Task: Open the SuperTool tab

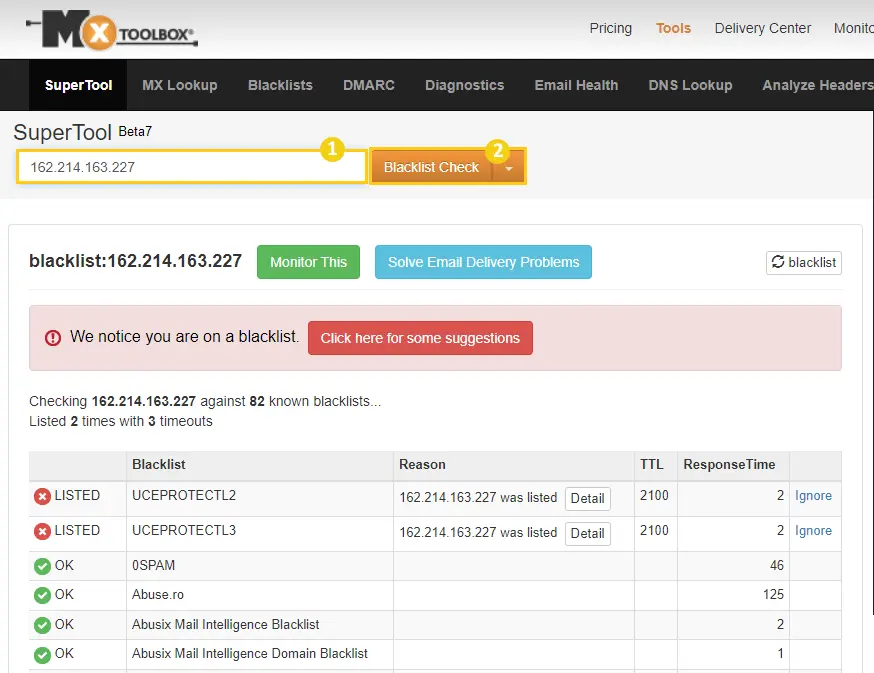Action: pyautogui.click(x=79, y=85)
